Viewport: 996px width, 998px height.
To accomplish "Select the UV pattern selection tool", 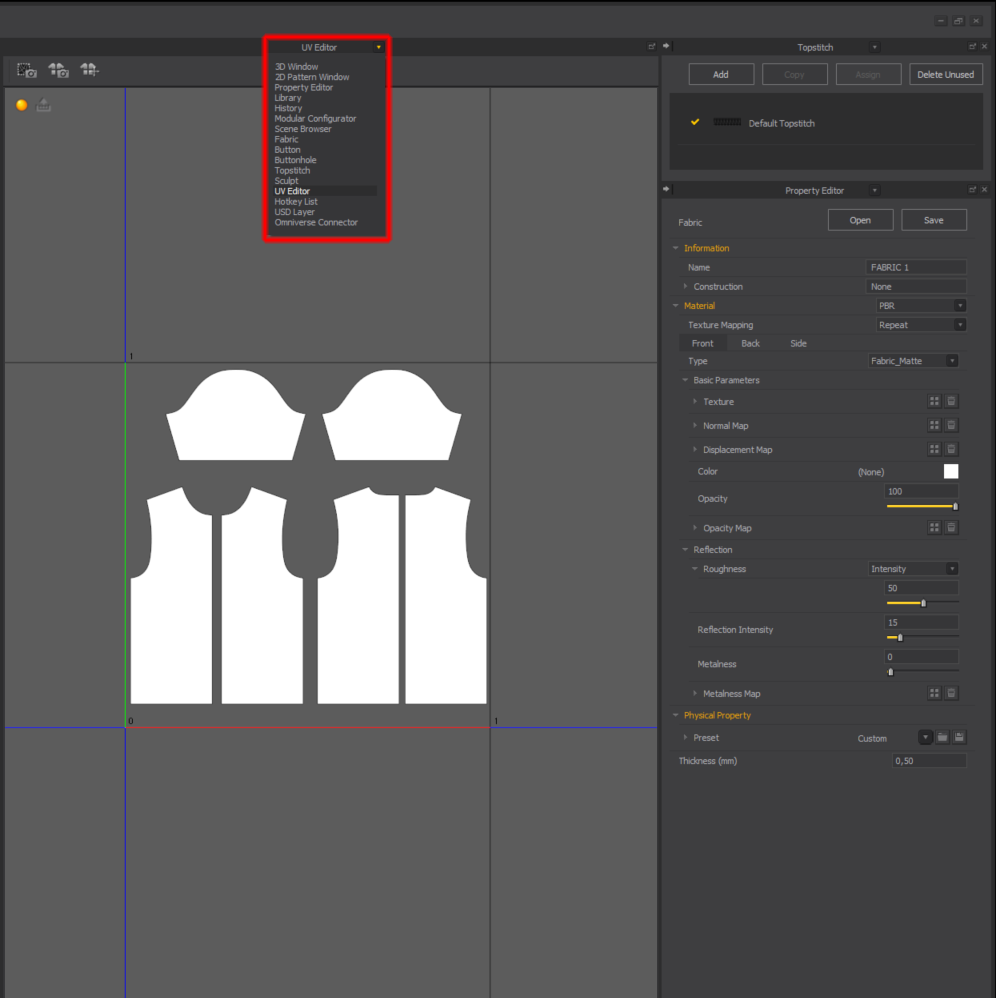I will [25, 70].
